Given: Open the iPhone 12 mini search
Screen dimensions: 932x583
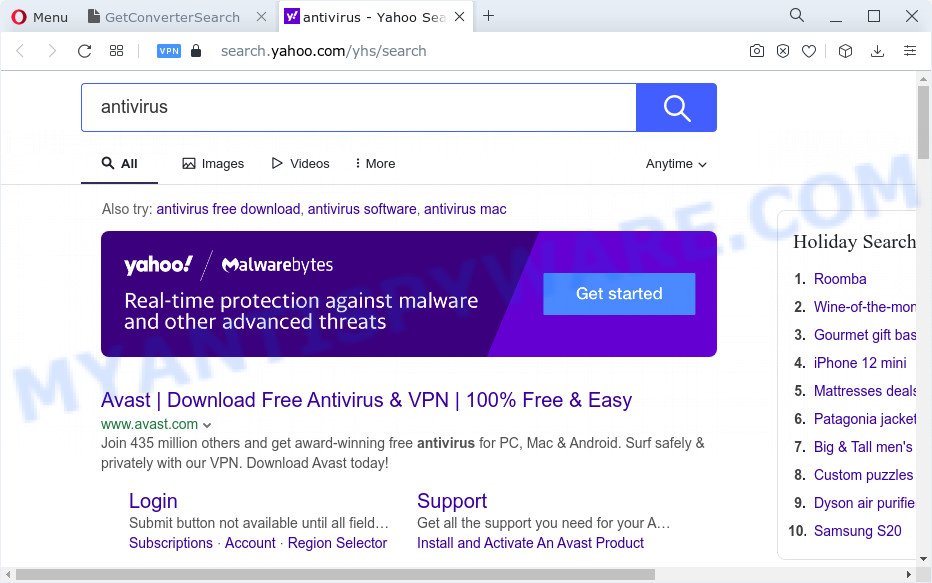Looking at the screenshot, I should [860, 363].
